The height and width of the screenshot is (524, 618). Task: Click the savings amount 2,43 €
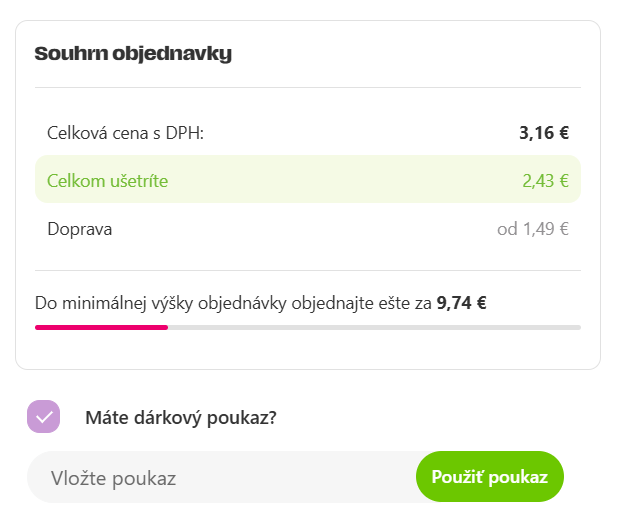pyautogui.click(x=544, y=181)
